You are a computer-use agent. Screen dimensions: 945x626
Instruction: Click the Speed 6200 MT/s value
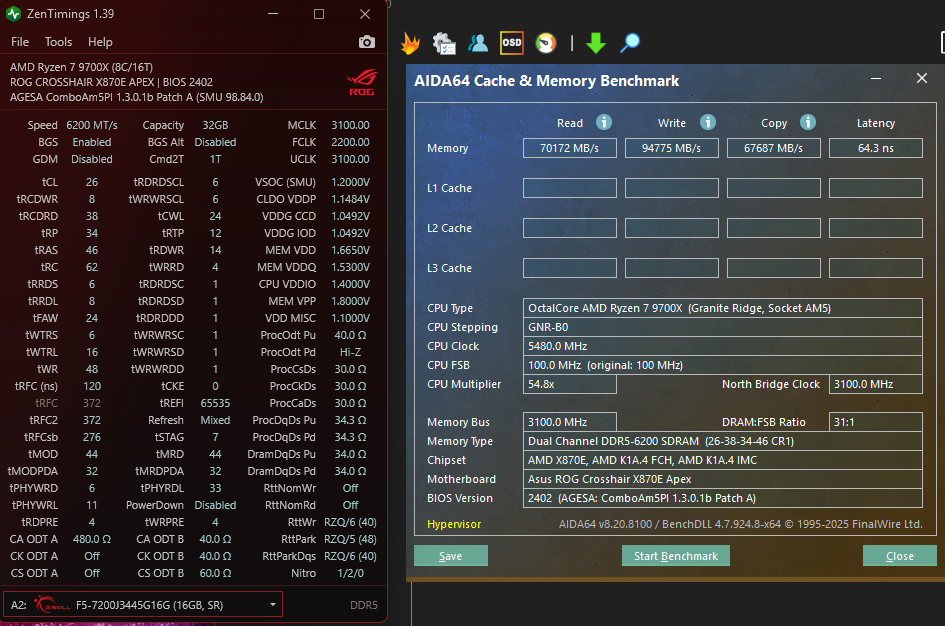pyautogui.click(x=92, y=125)
